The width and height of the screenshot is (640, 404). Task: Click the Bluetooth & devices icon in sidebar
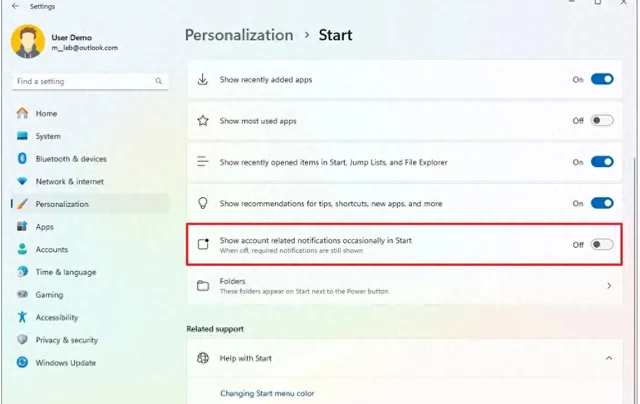(x=22, y=158)
